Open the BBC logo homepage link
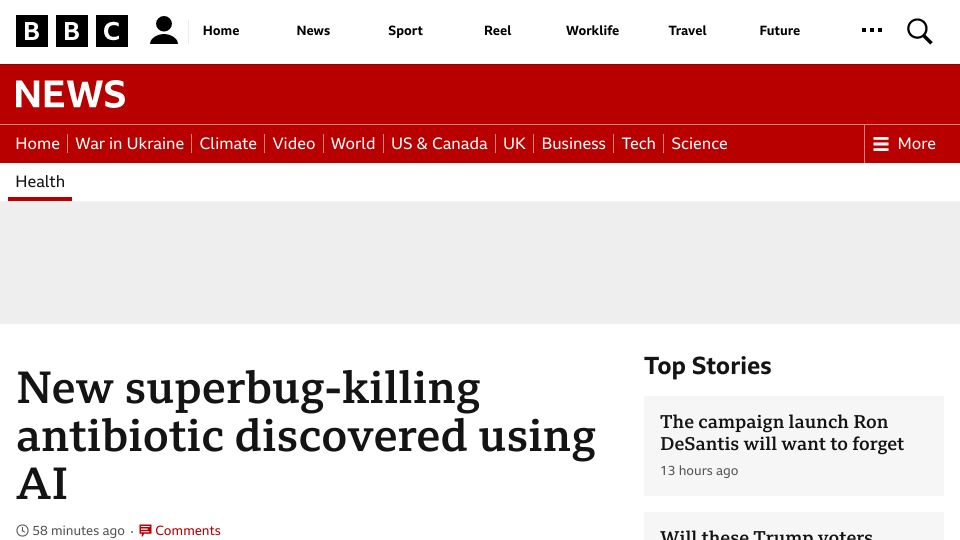Screen dimensions: 960x540 pos(72,31)
